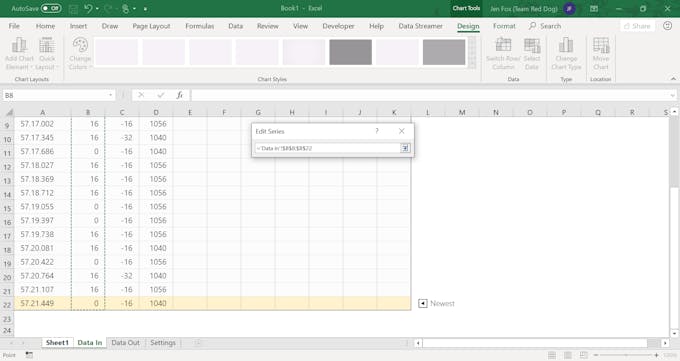Switch to Data In sheet tab

pos(90,343)
